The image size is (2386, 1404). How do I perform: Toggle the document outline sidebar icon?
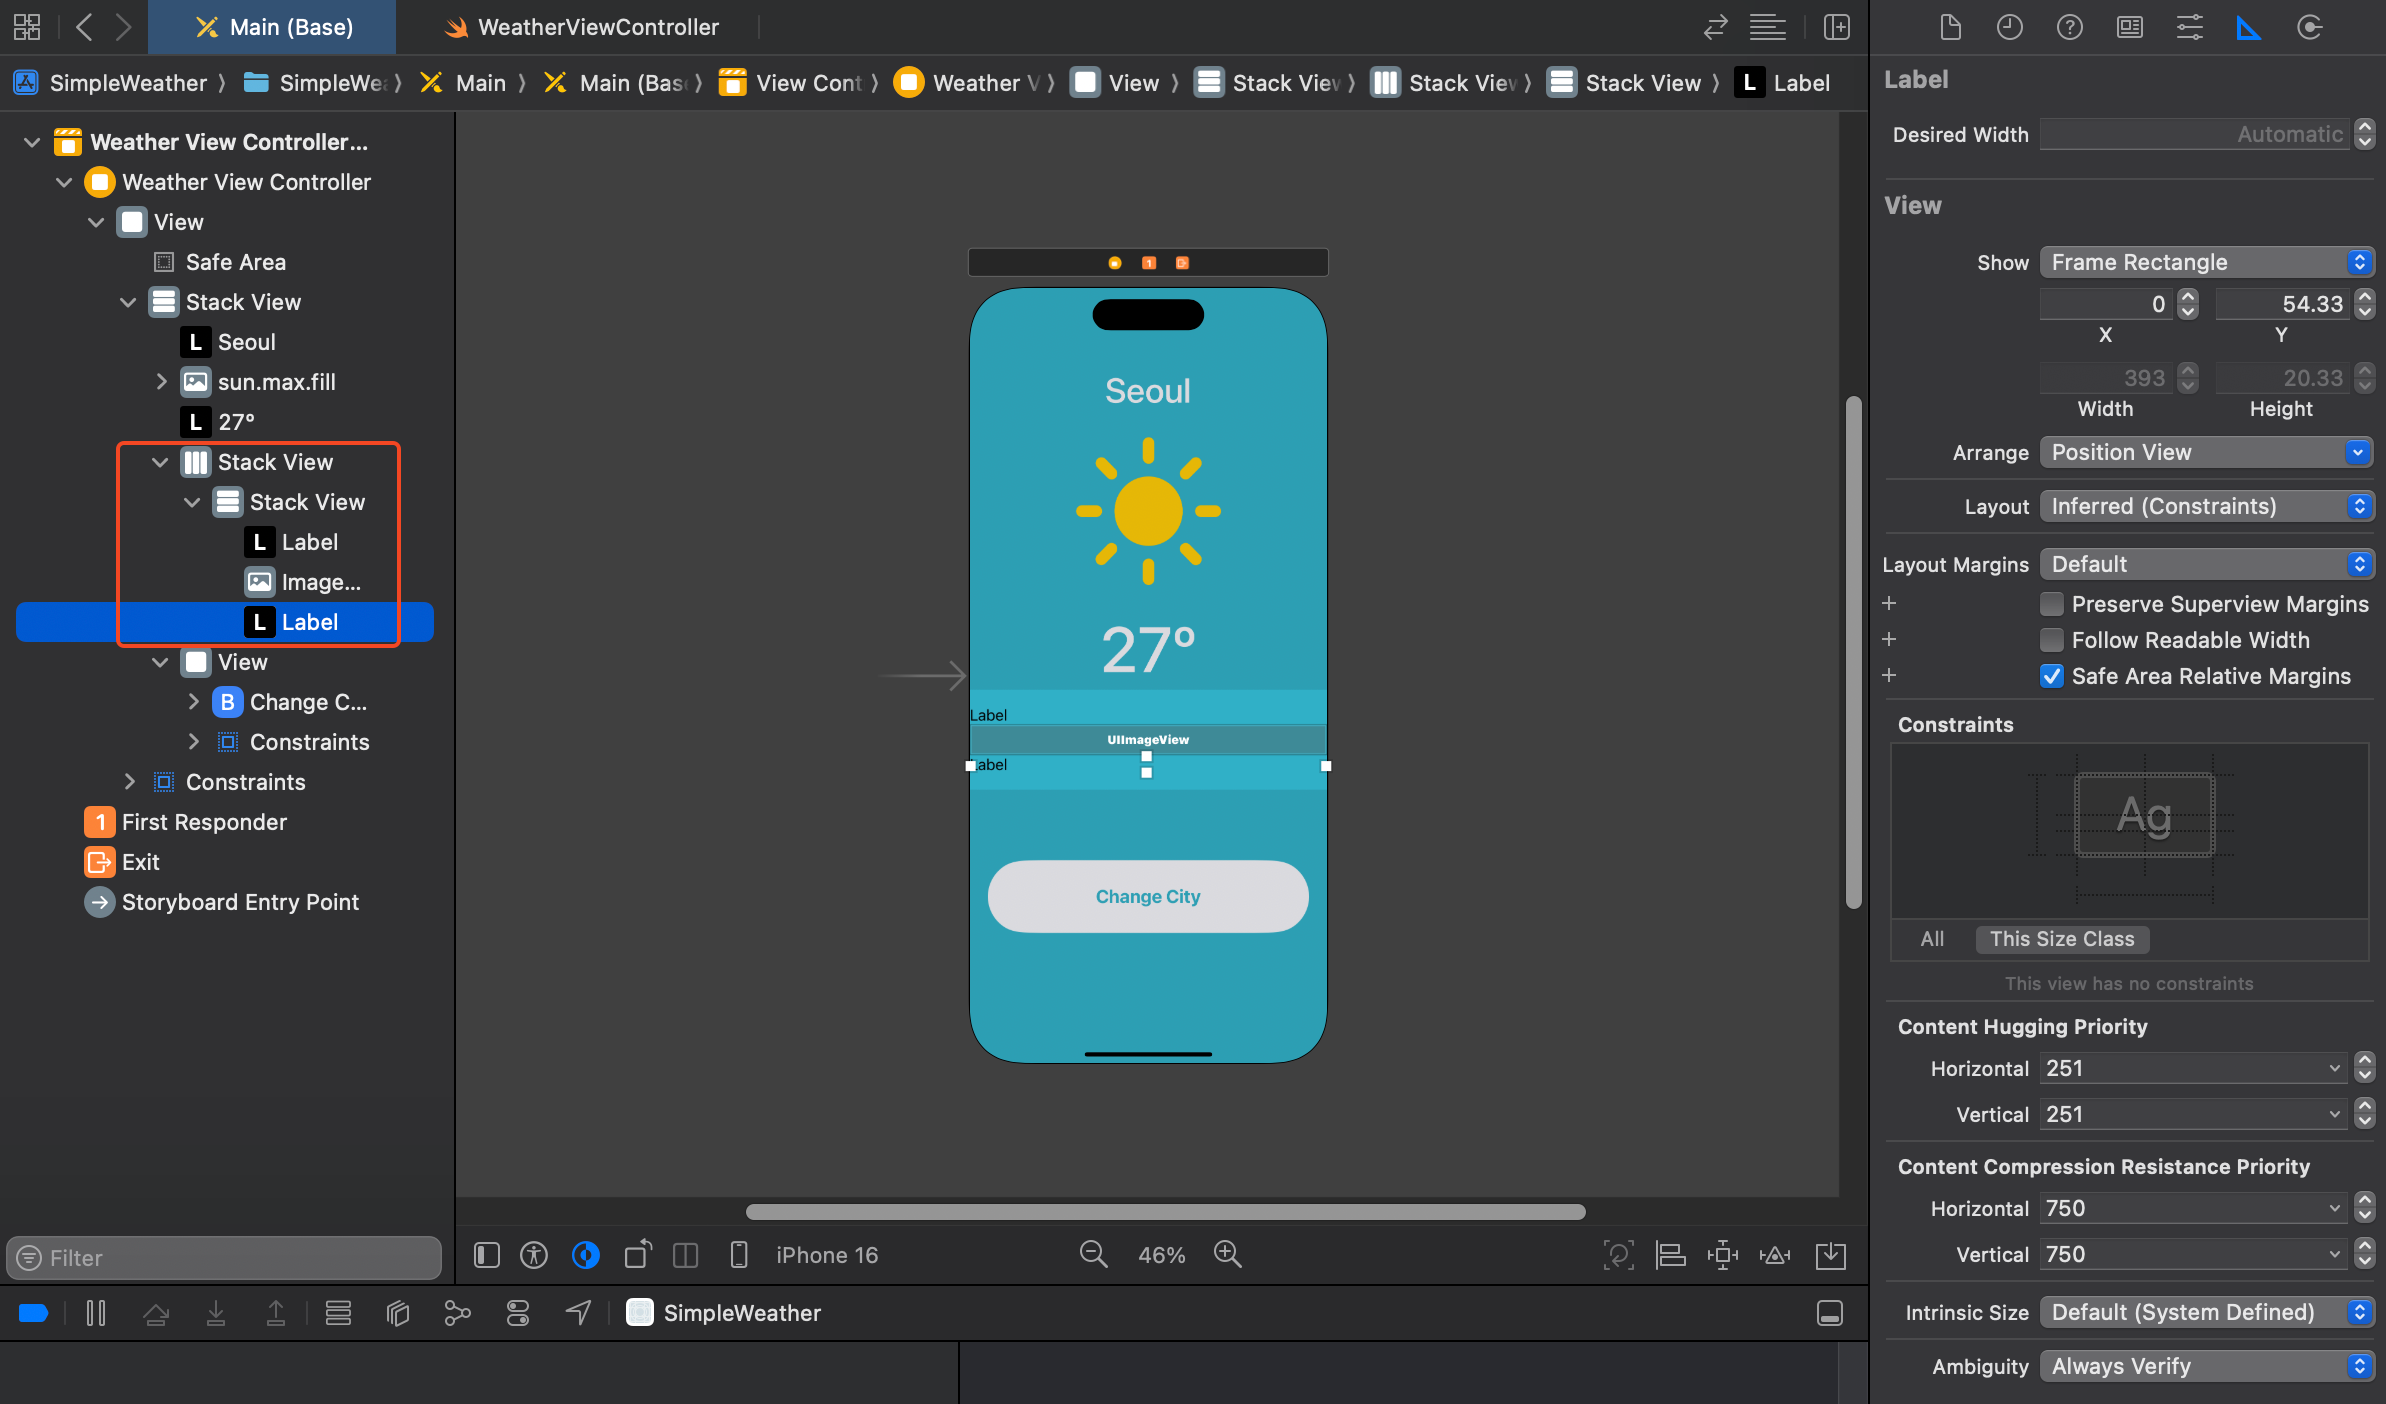coord(487,1254)
